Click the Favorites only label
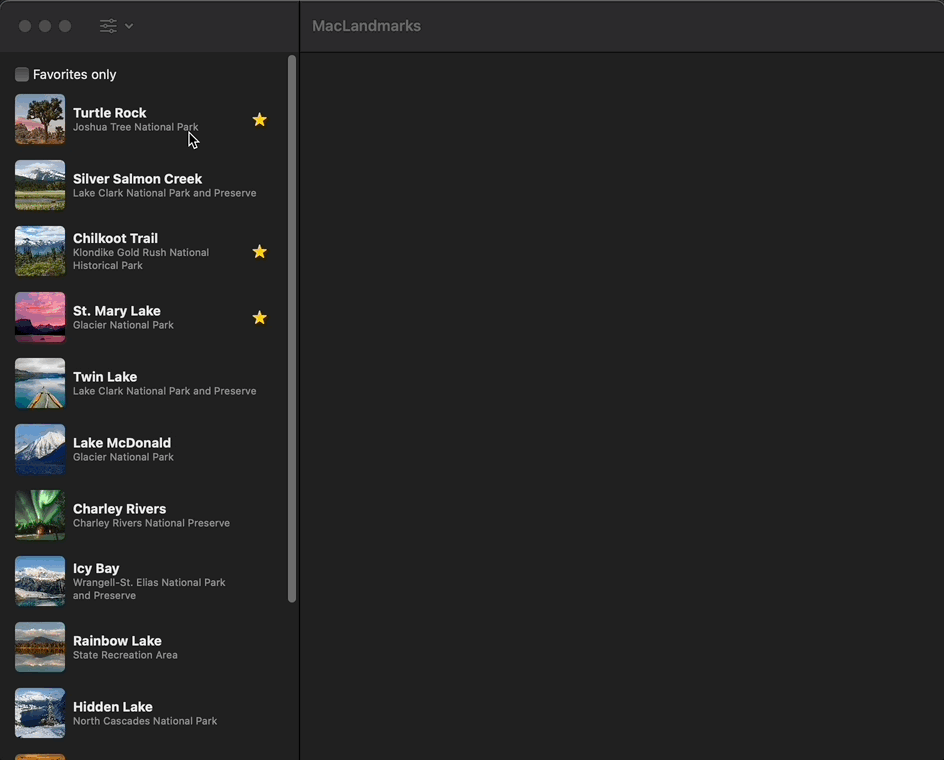This screenshot has height=760, width=944. tap(75, 75)
